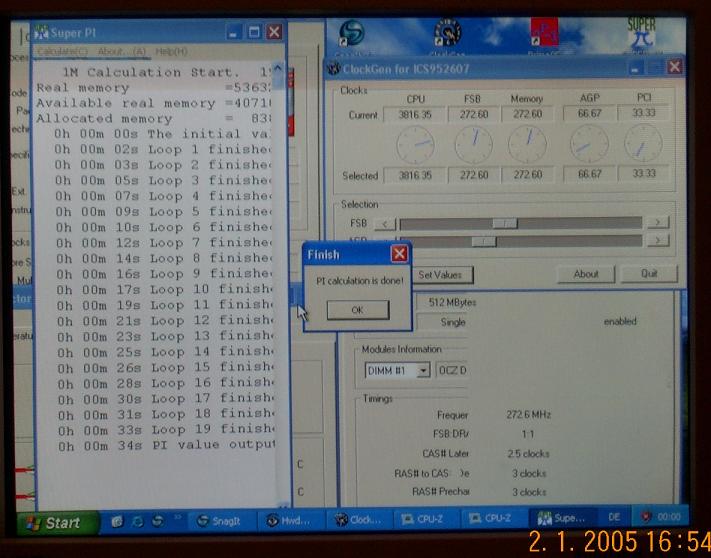Click OK in the Finish dialog
The image size is (711, 558).
[x=358, y=310]
